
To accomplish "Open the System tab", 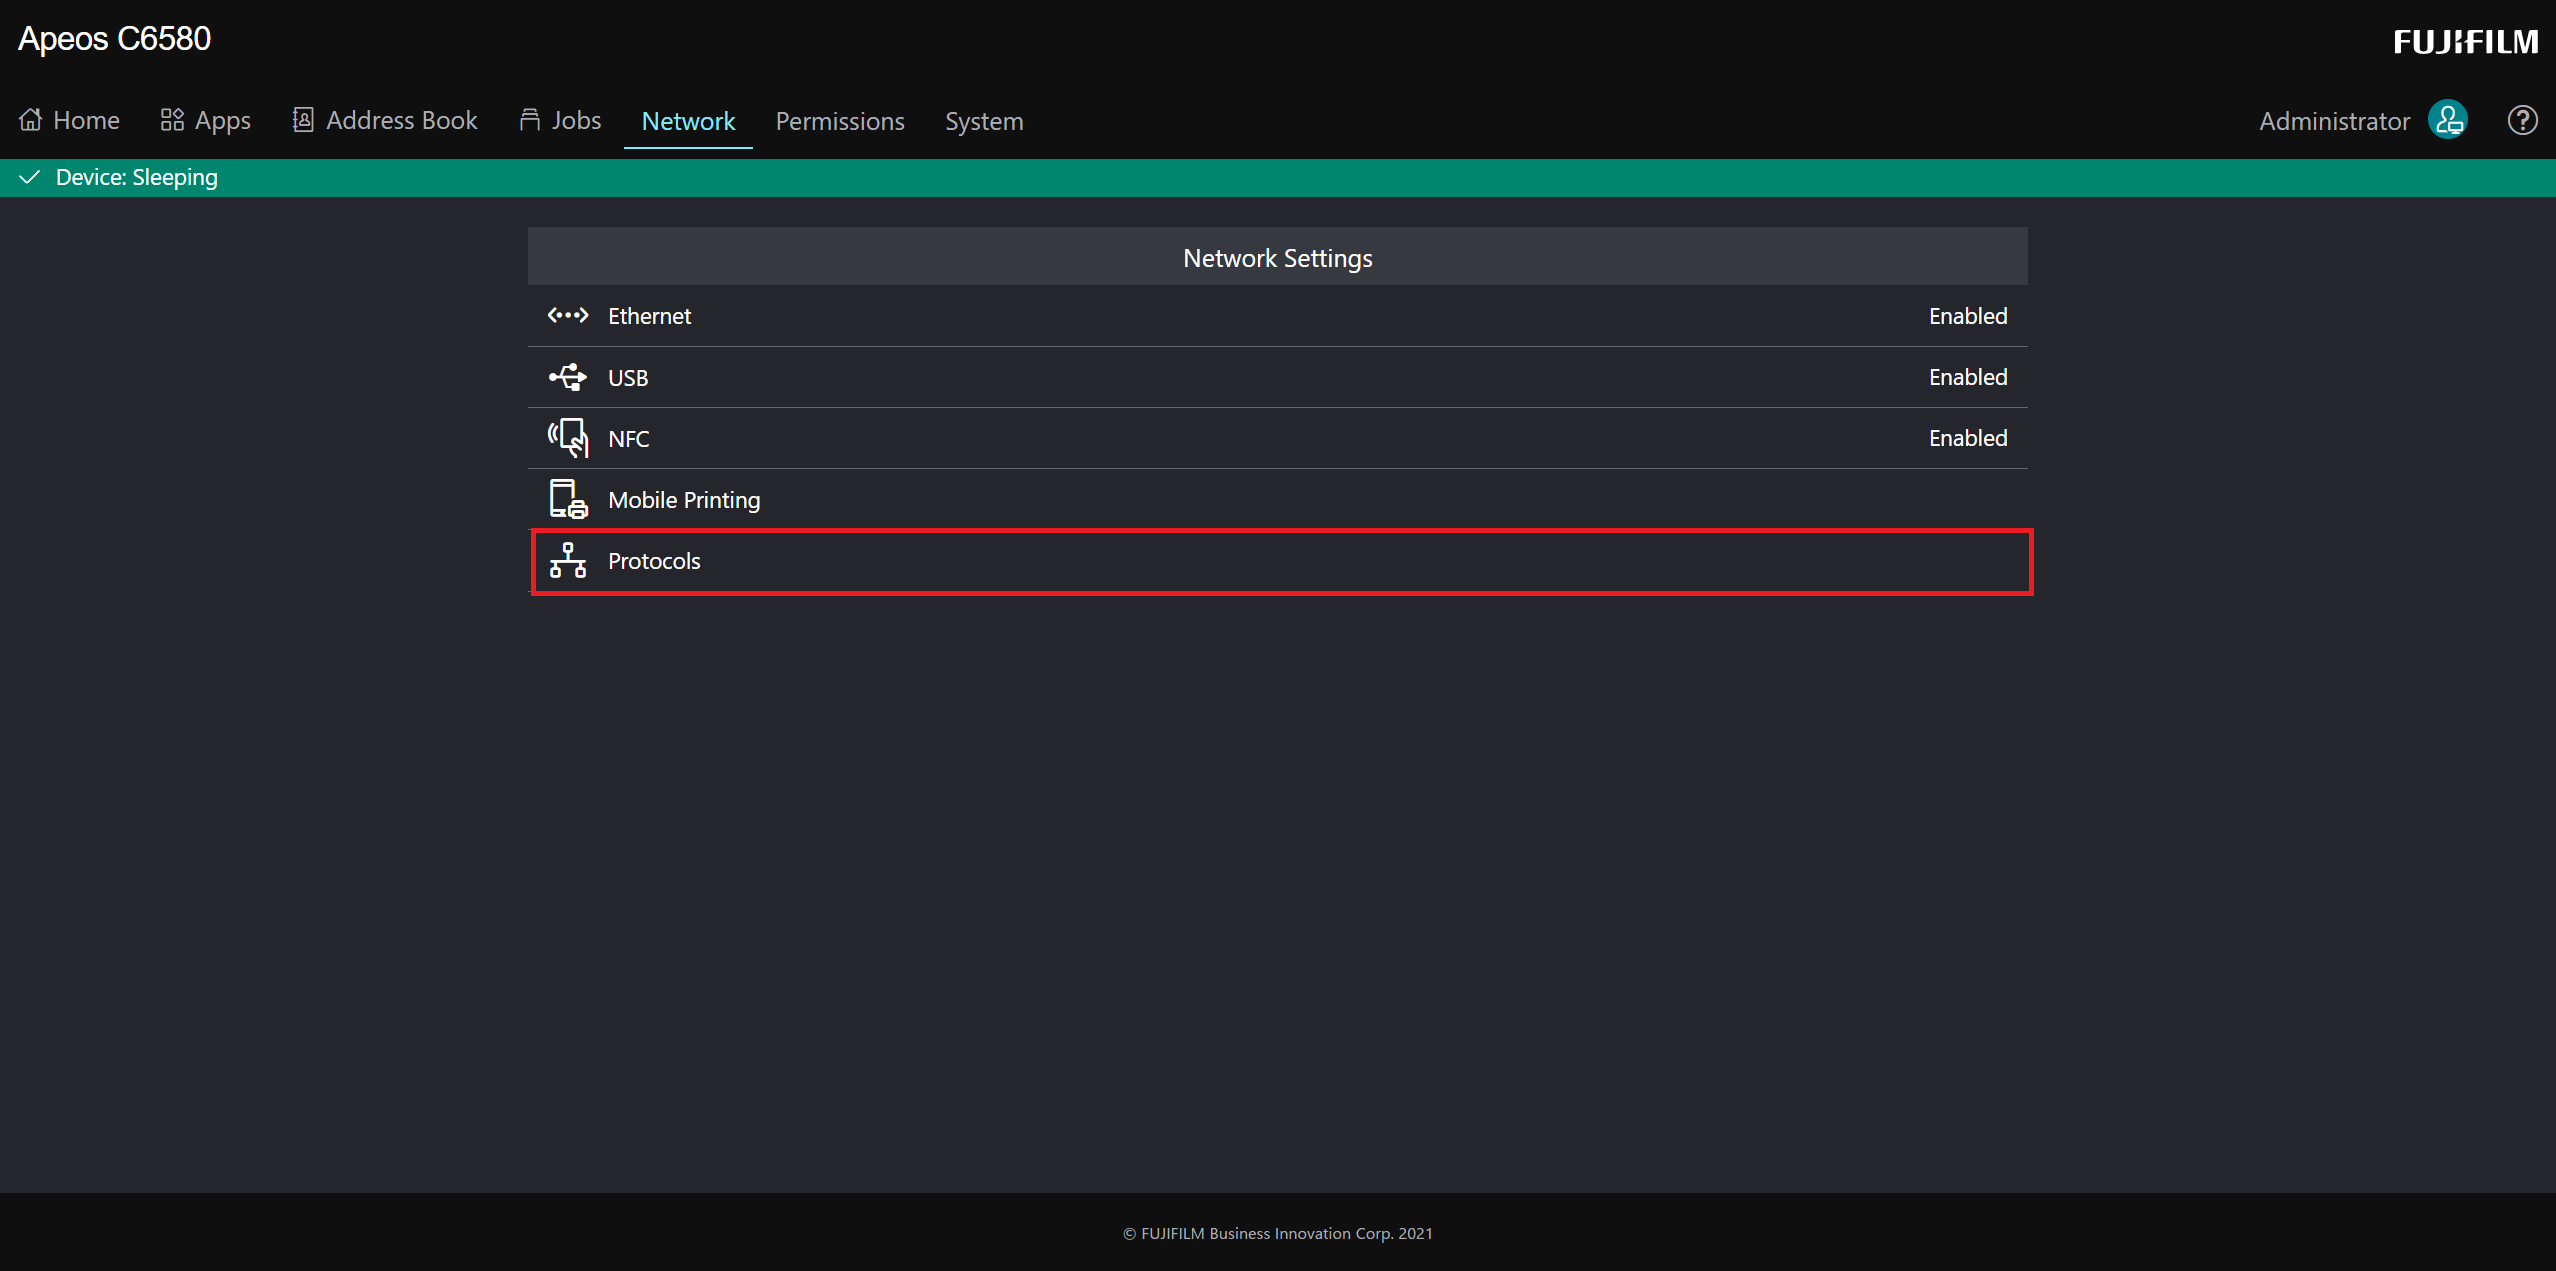I will pos(984,121).
